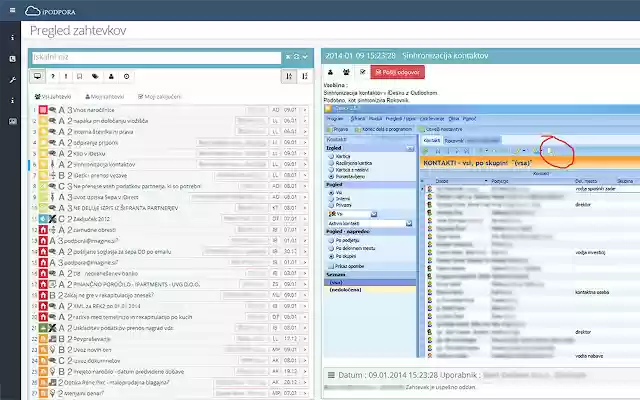
Task: Expand the 'Povpraševanje' row arrow
Action: coord(304,339)
